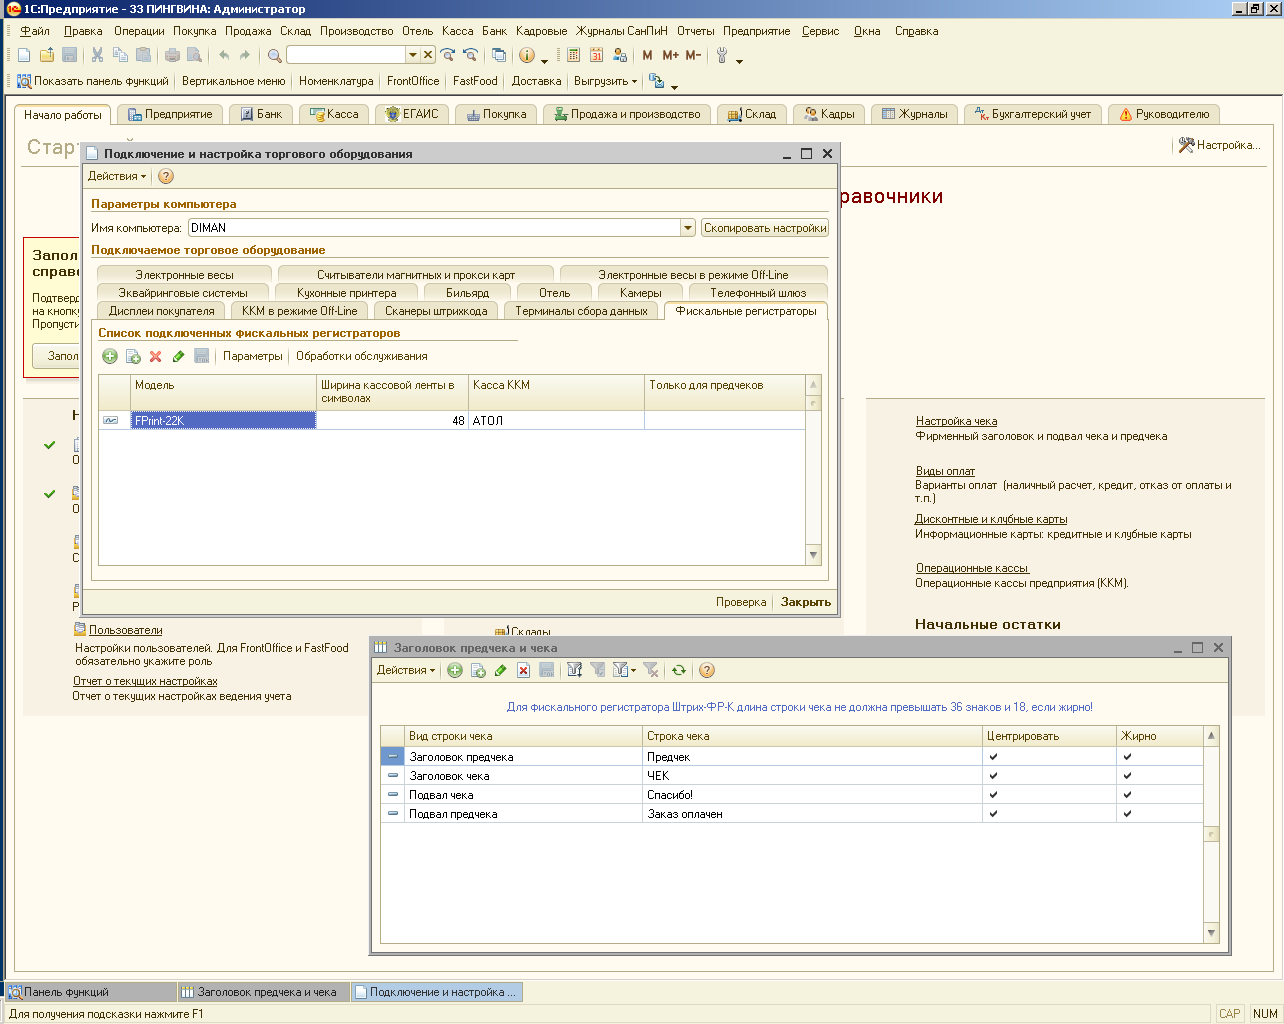Click the Print icon in main toolbar
Viewport: 1284px width, 1024px height.
[172, 55]
